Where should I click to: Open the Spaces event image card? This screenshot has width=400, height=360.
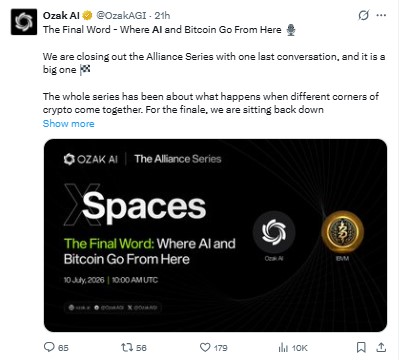215,235
